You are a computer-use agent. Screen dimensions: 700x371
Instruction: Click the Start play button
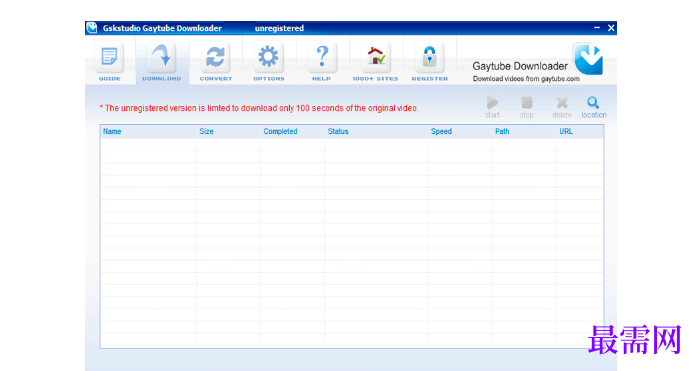[x=492, y=107]
